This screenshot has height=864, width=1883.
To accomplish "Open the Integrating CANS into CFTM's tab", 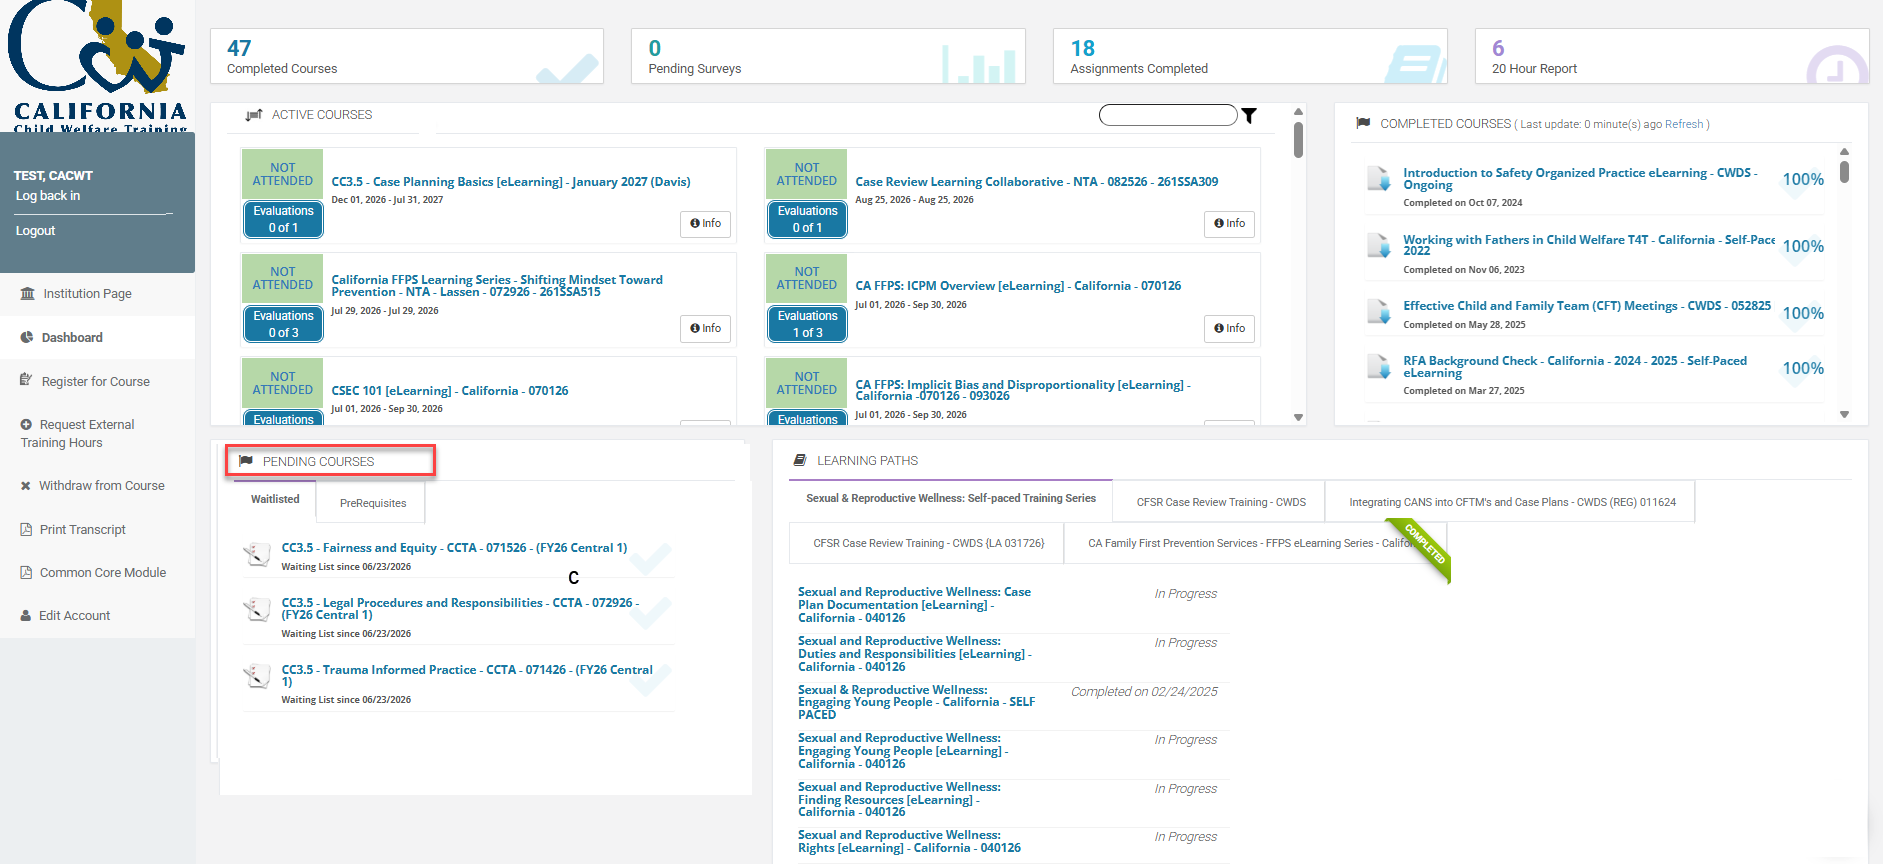I will [1511, 502].
